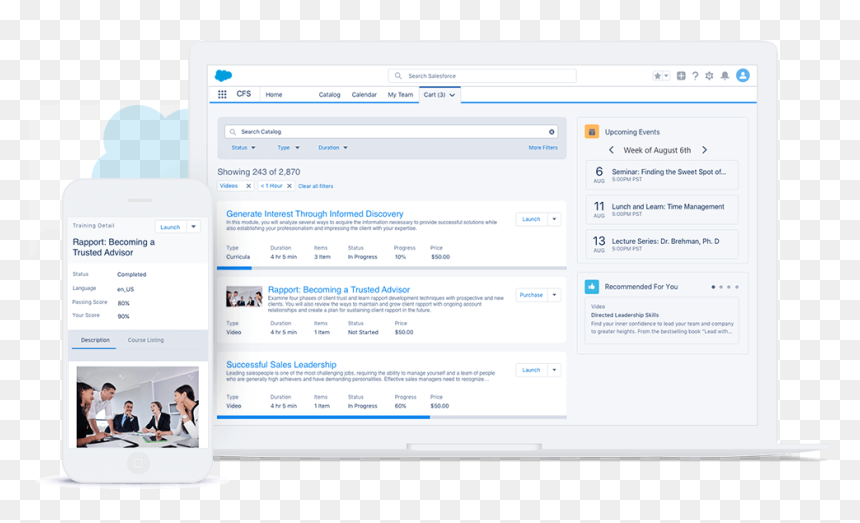The image size is (860, 523).
Task: Select second Recommended For You carousel dot
Action: point(721,287)
